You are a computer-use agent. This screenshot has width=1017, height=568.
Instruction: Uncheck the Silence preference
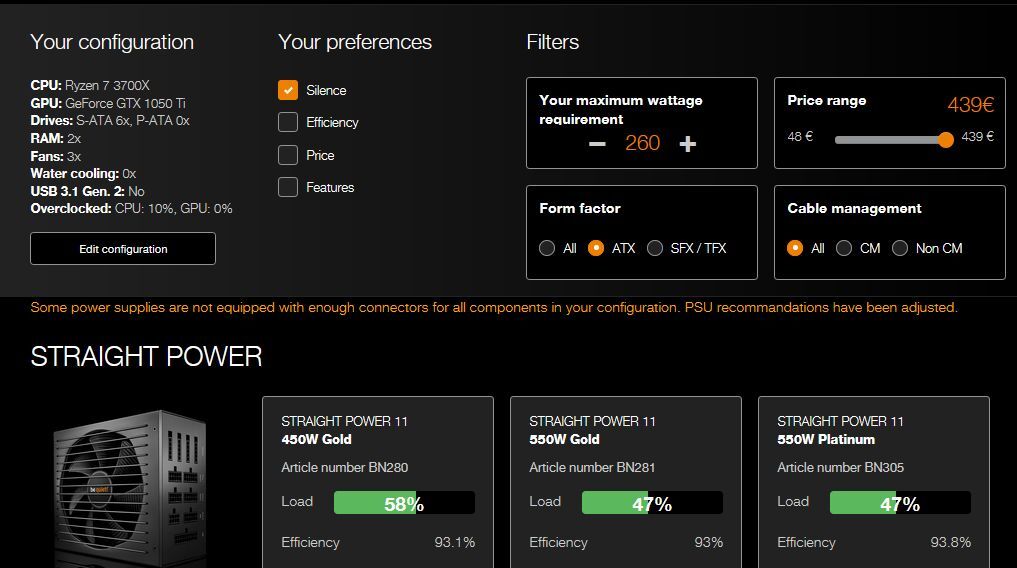tap(288, 90)
